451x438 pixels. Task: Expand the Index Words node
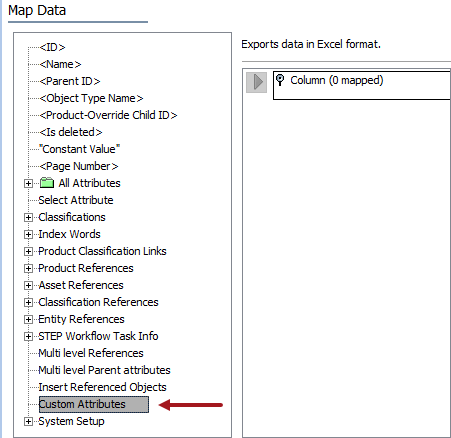(x=28, y=234)
